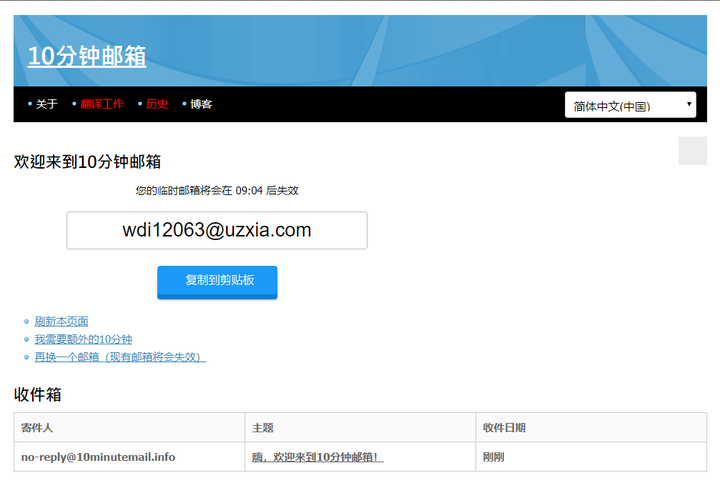Click the 收件箱 heading
Screen dimensions: 720x483
tap(38, 394)
